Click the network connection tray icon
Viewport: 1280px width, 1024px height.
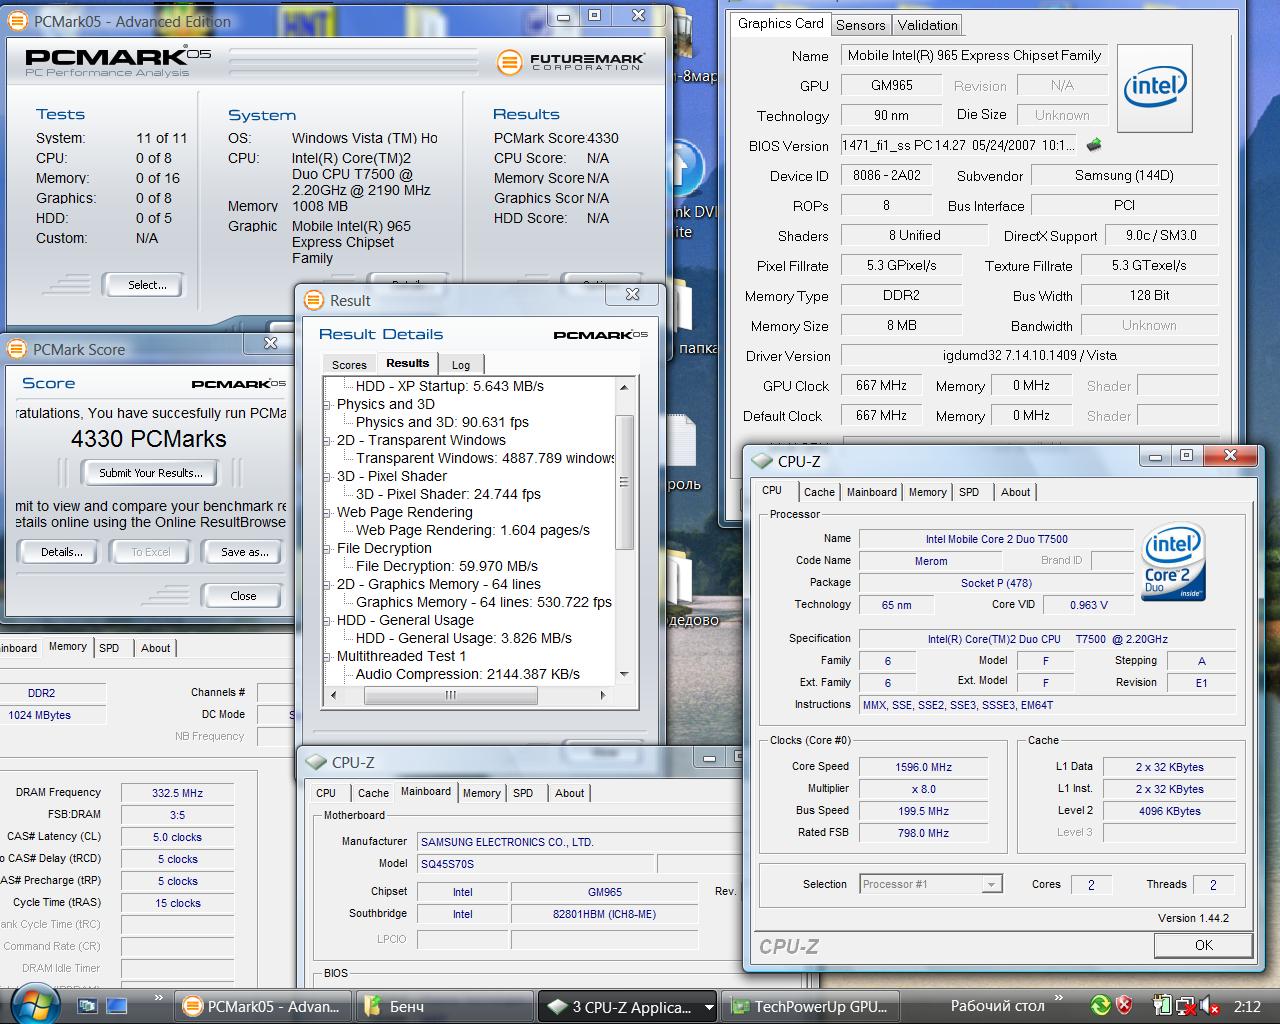[1185, 1005]
